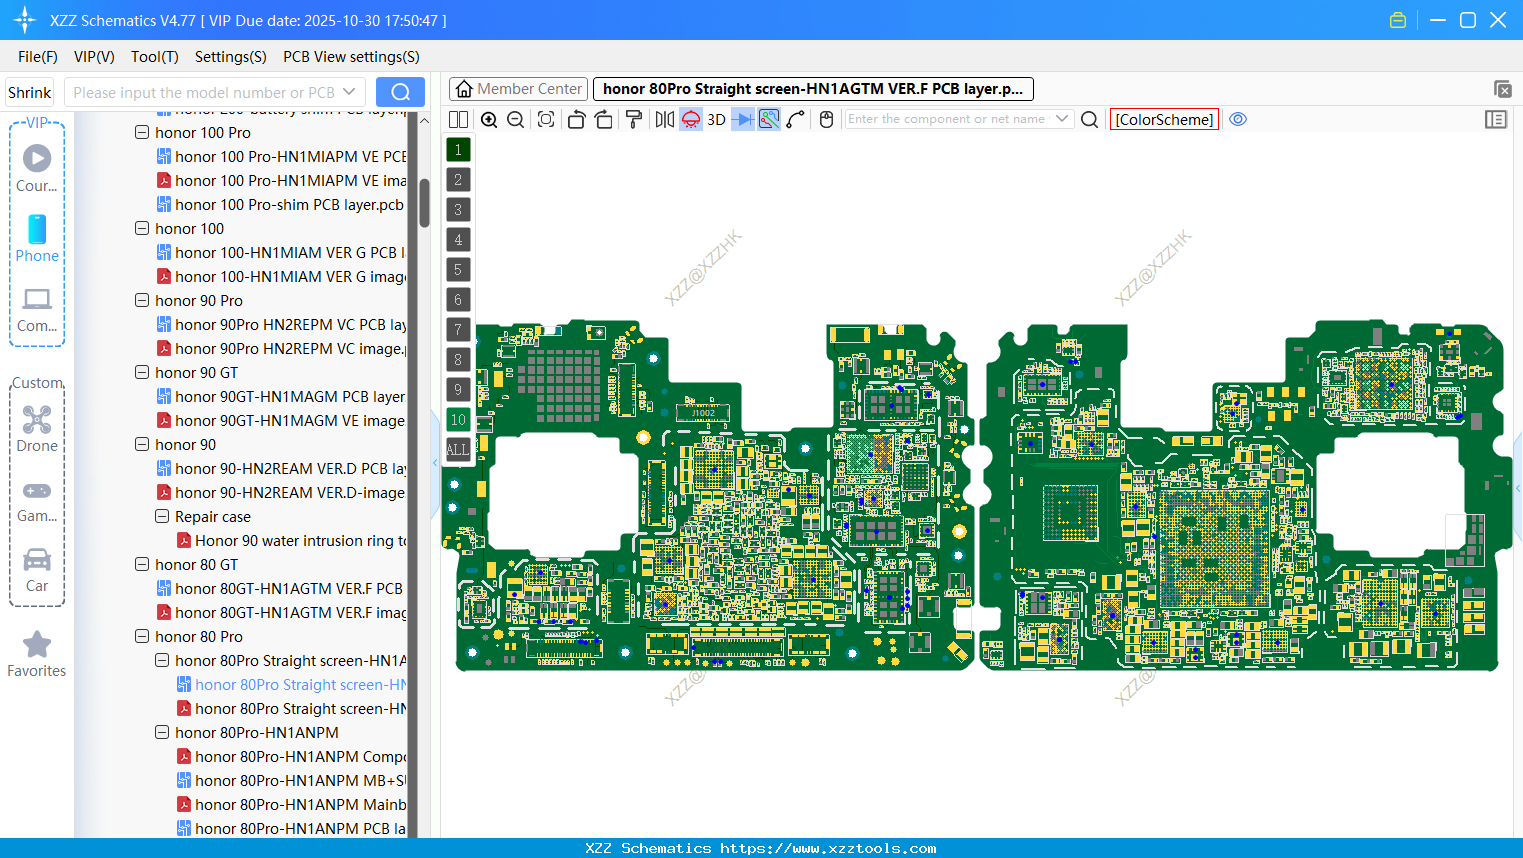Open the Drone sidebar category
Image resolution: width=1523 pixels, height=858 pixels.
[37, 429]
